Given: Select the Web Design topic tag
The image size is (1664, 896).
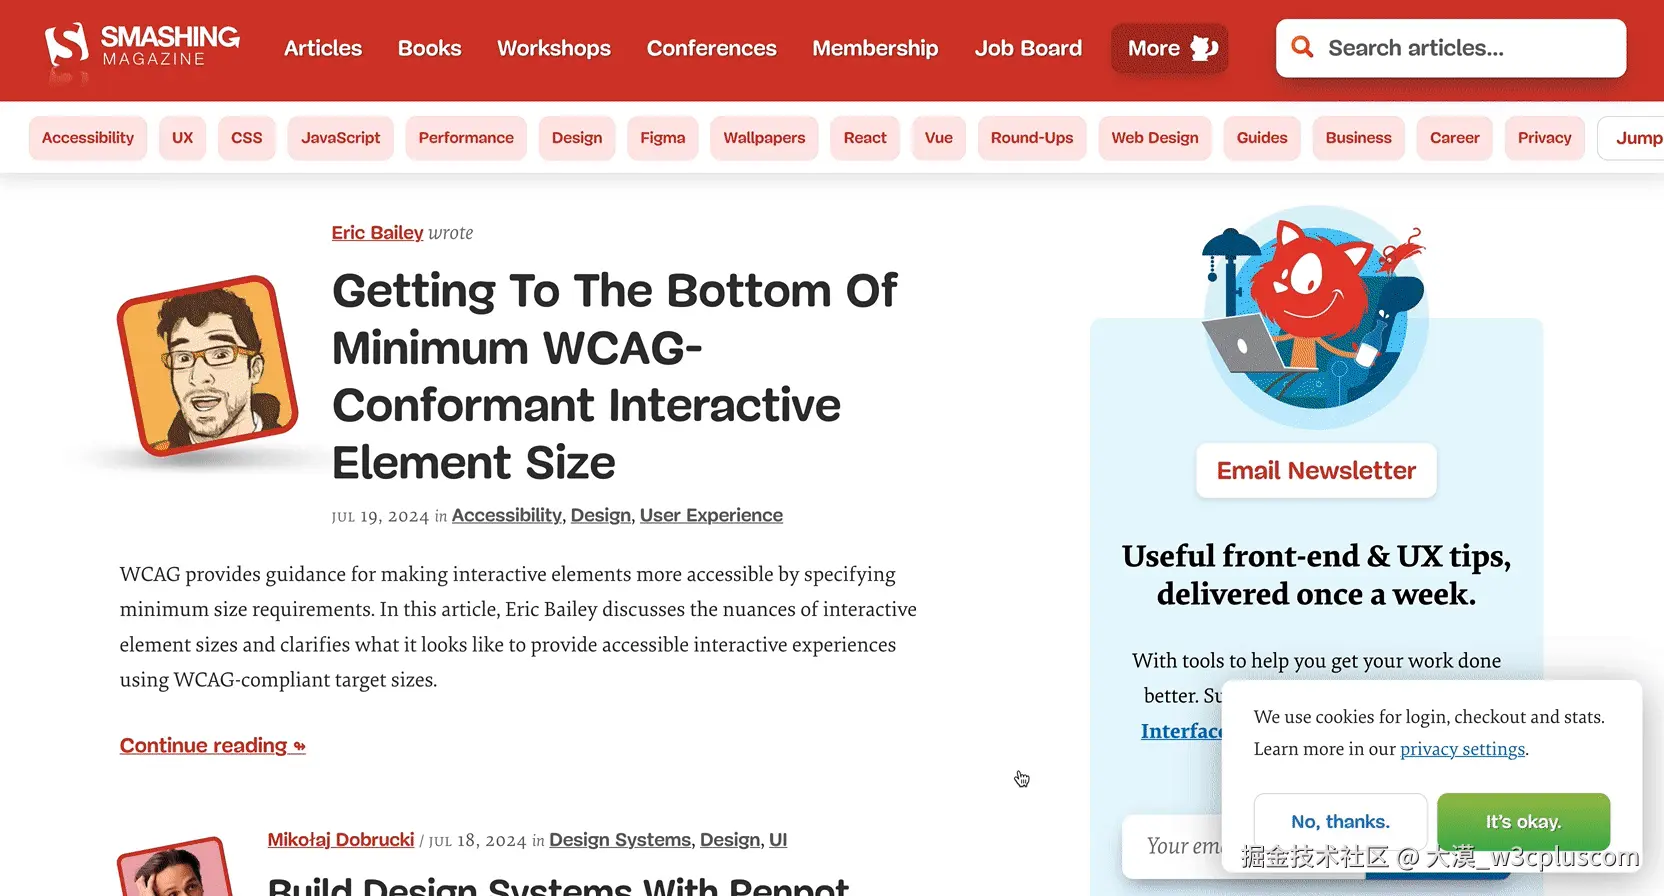Looking at the screenshot, I should (x=1155, y=138).
